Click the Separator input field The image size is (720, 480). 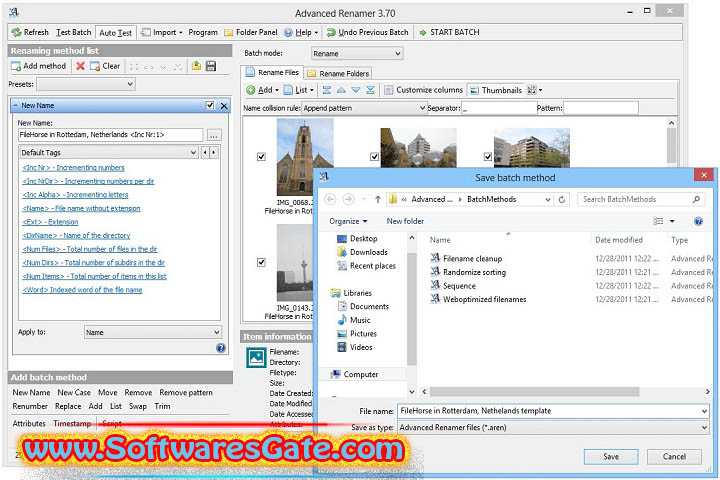click(x=498, y=108)
